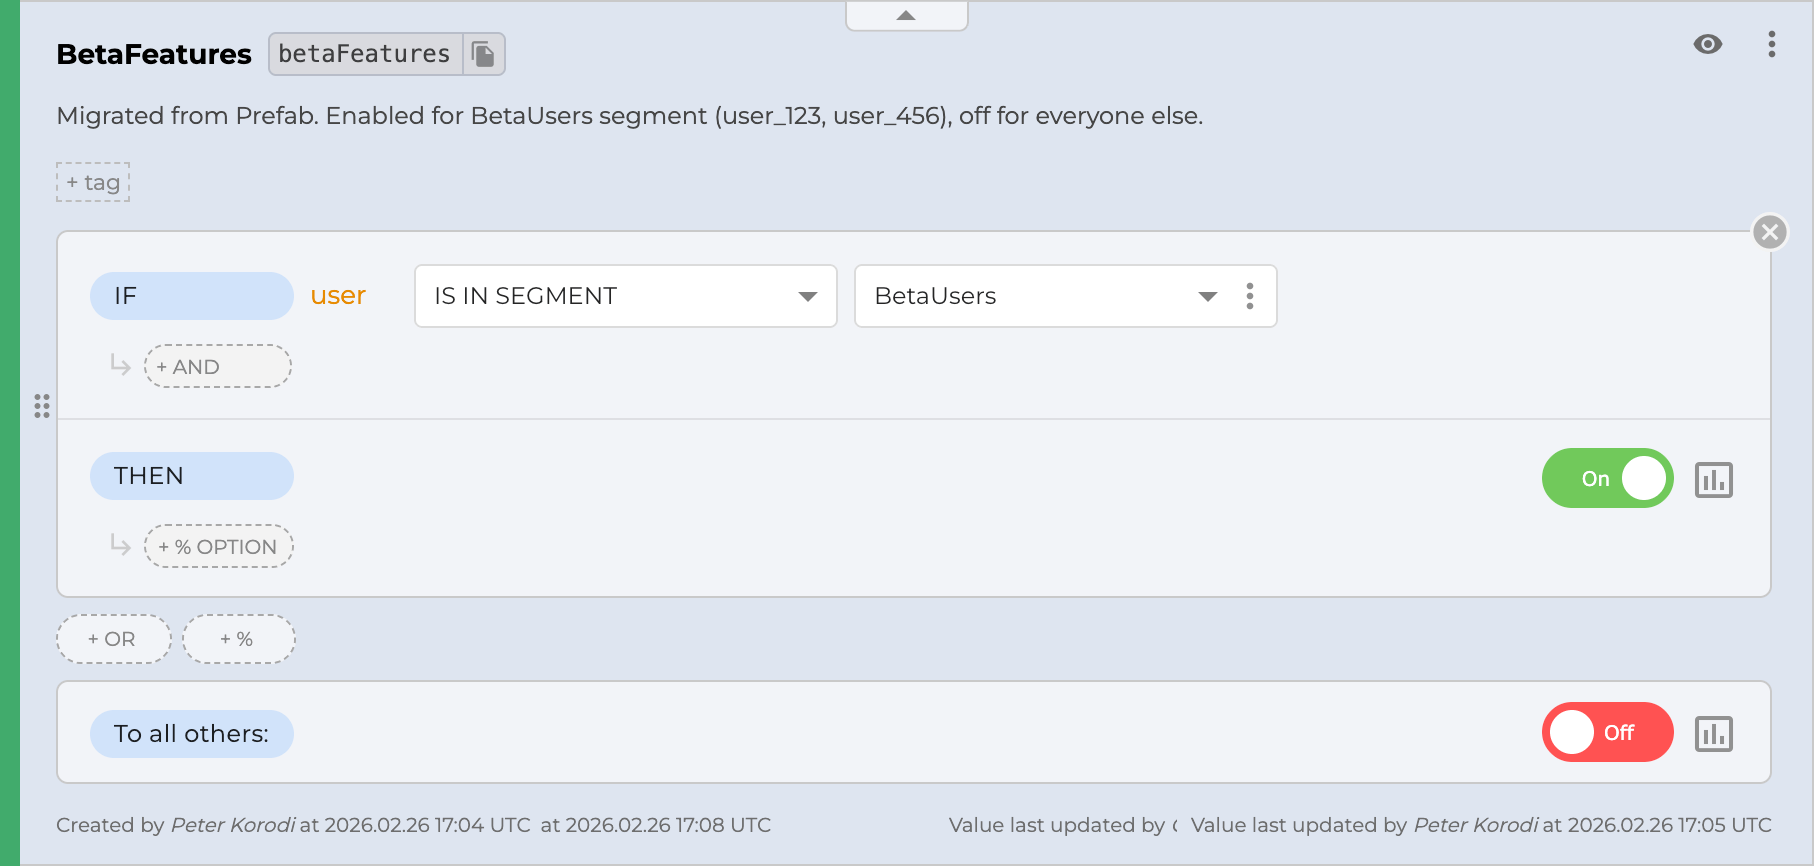Screen dimensions: 1814x866
Task: Add a percentage option to the THEN clause
Action: [218, 546]
